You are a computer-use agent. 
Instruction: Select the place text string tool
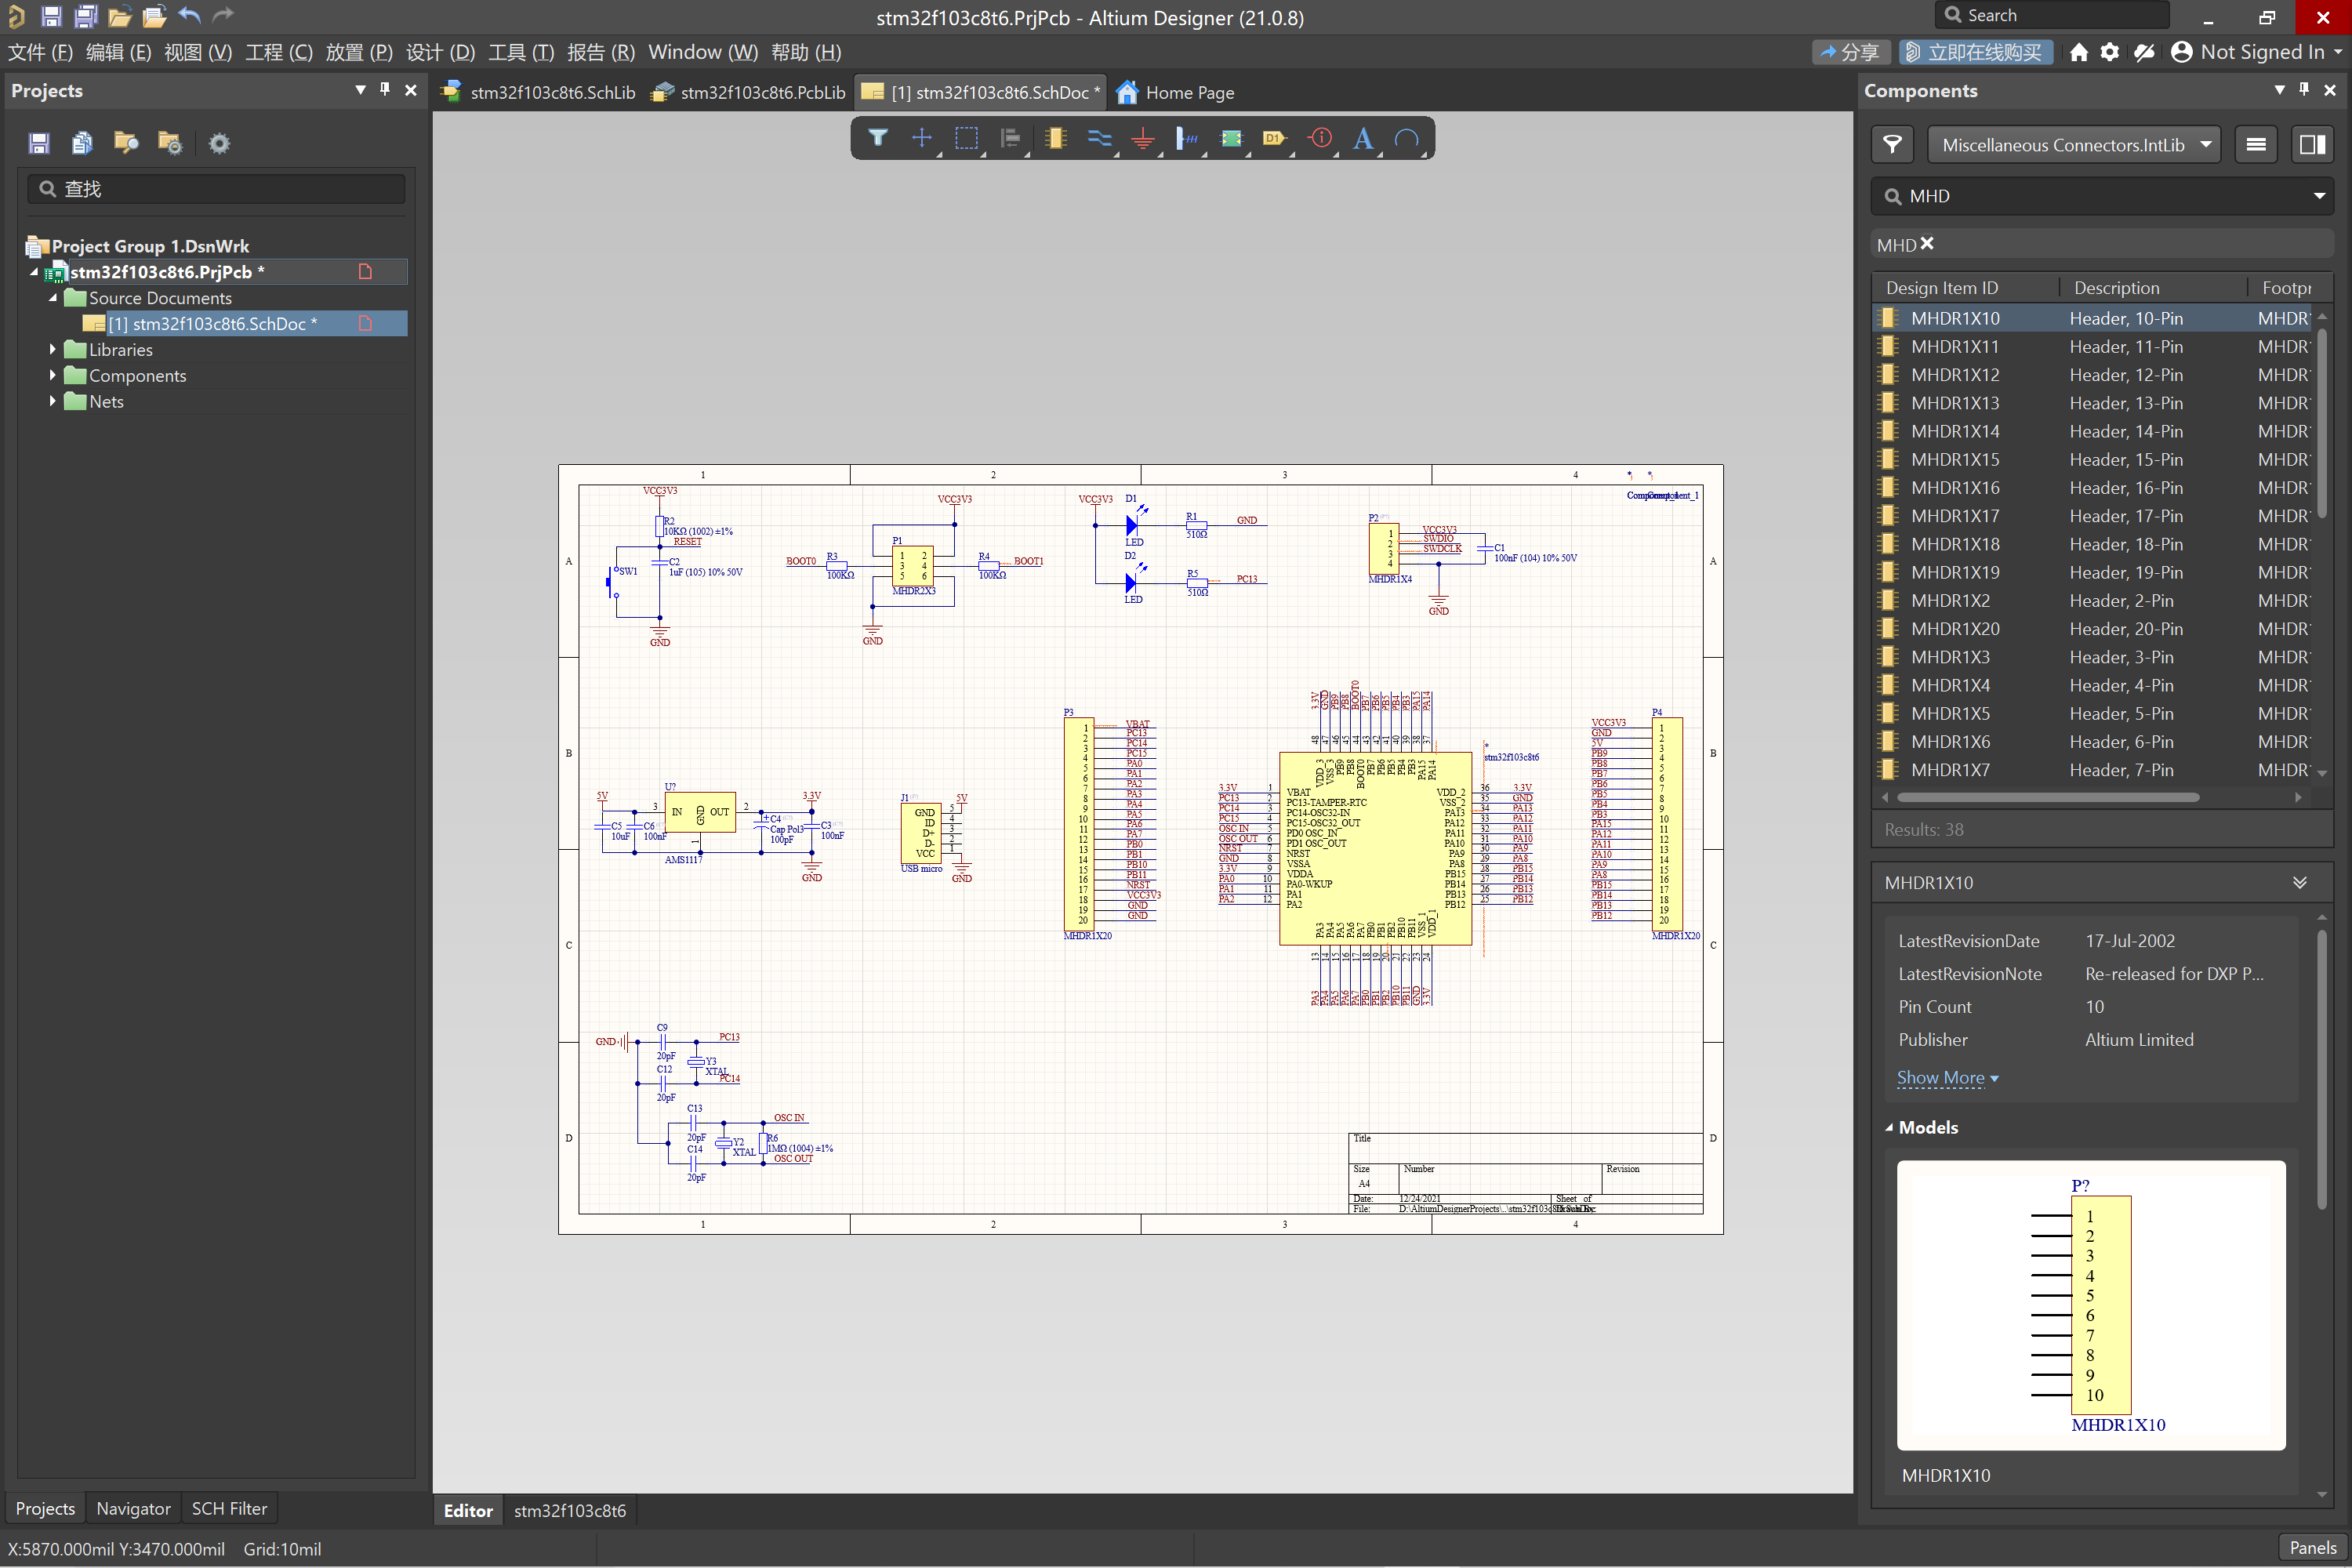(1363, 138)
